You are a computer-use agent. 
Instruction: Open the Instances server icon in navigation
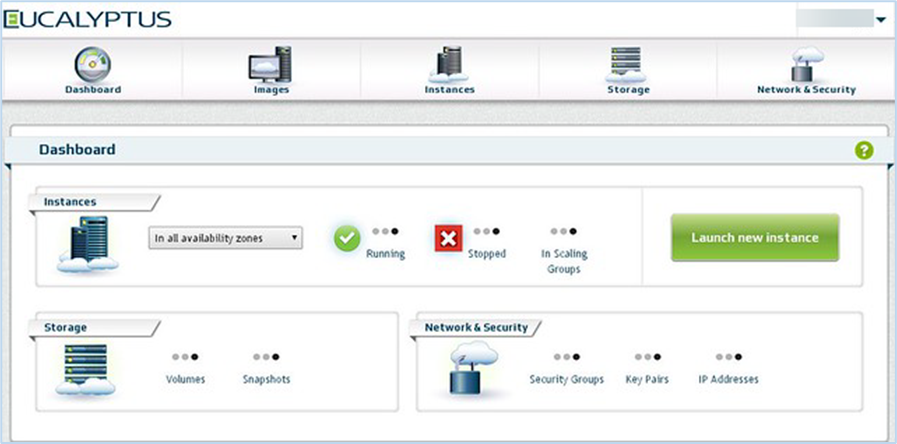[x=449, y=65]
